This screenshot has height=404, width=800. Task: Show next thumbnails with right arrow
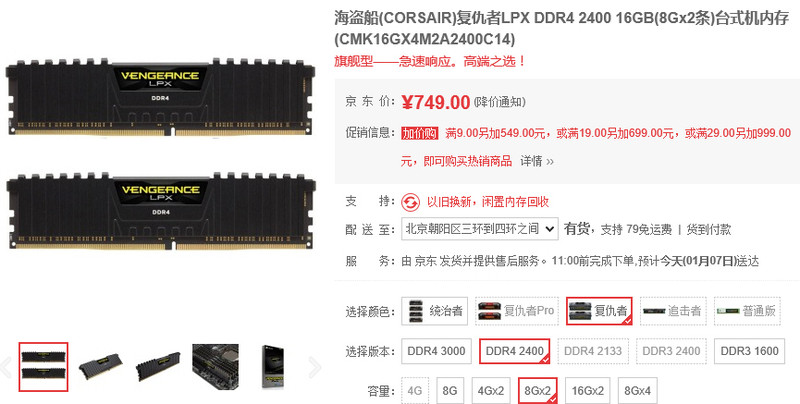[315, 367]
